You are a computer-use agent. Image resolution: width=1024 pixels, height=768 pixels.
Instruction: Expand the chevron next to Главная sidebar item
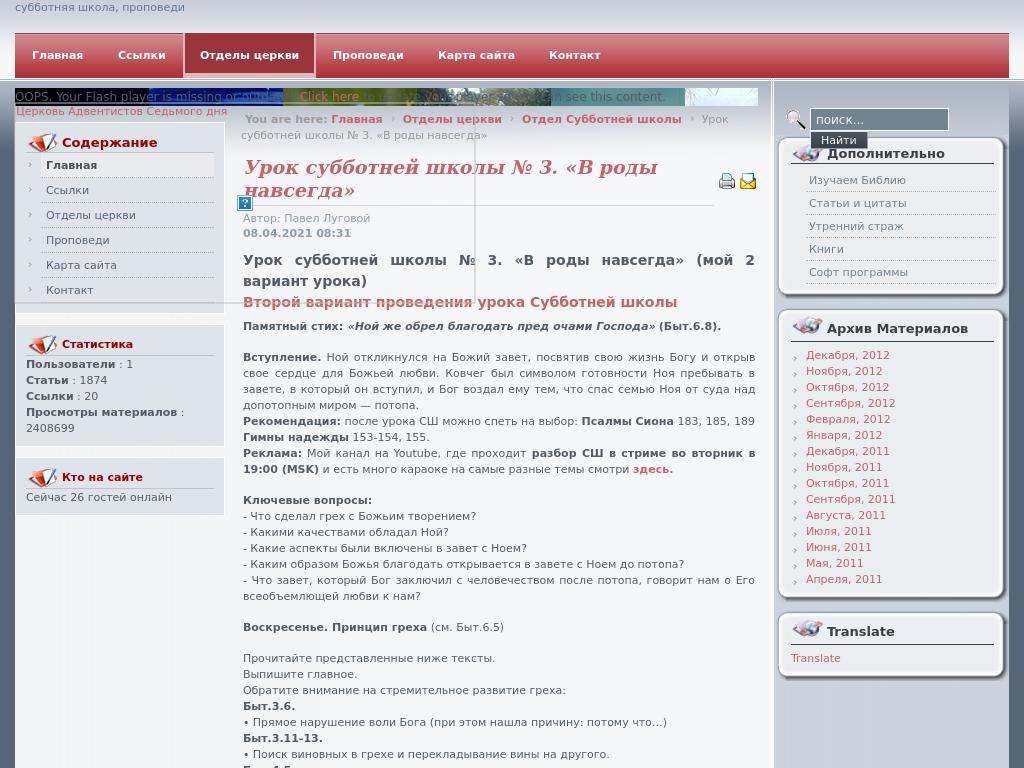pos(31,165)
